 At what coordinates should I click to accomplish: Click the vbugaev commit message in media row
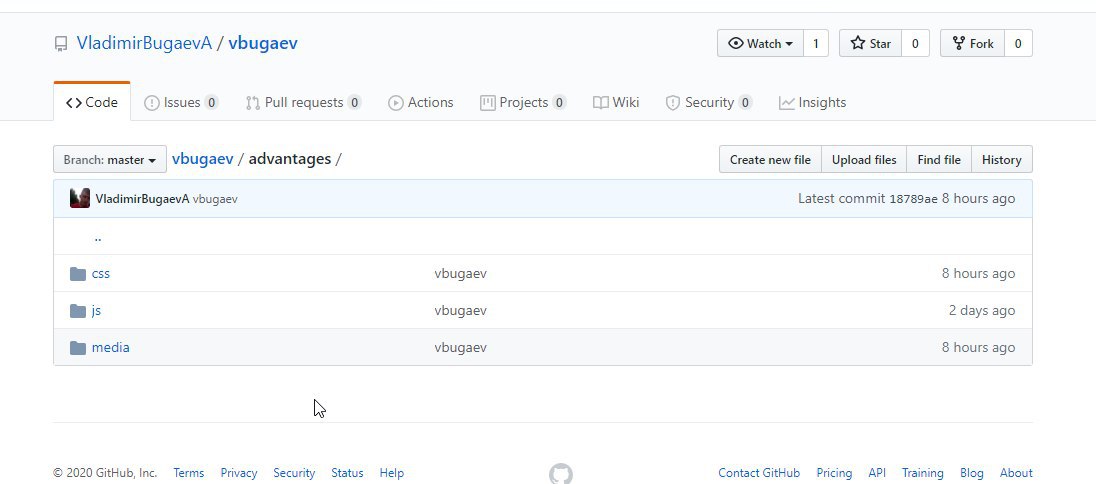(x=461, y=348)
